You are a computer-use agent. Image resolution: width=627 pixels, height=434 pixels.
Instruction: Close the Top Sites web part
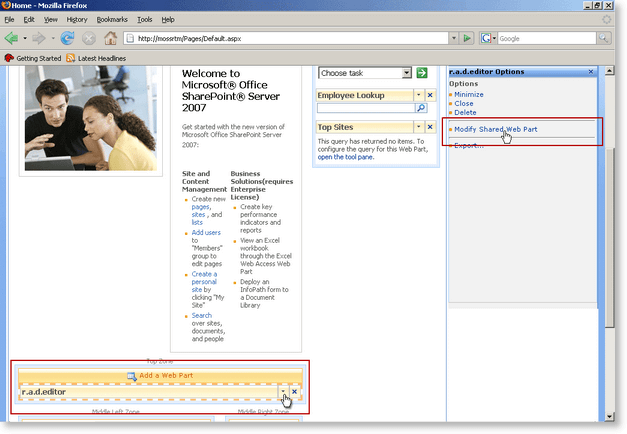tap(430, 127)
